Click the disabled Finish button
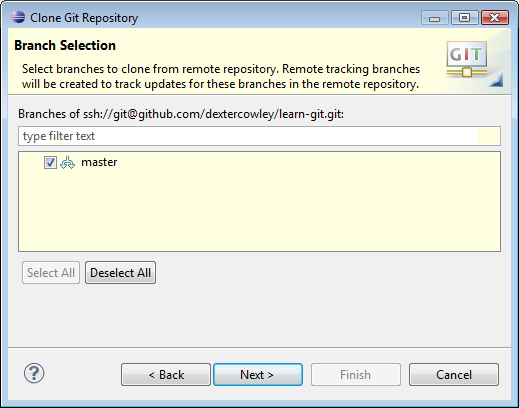 (356, 375)
